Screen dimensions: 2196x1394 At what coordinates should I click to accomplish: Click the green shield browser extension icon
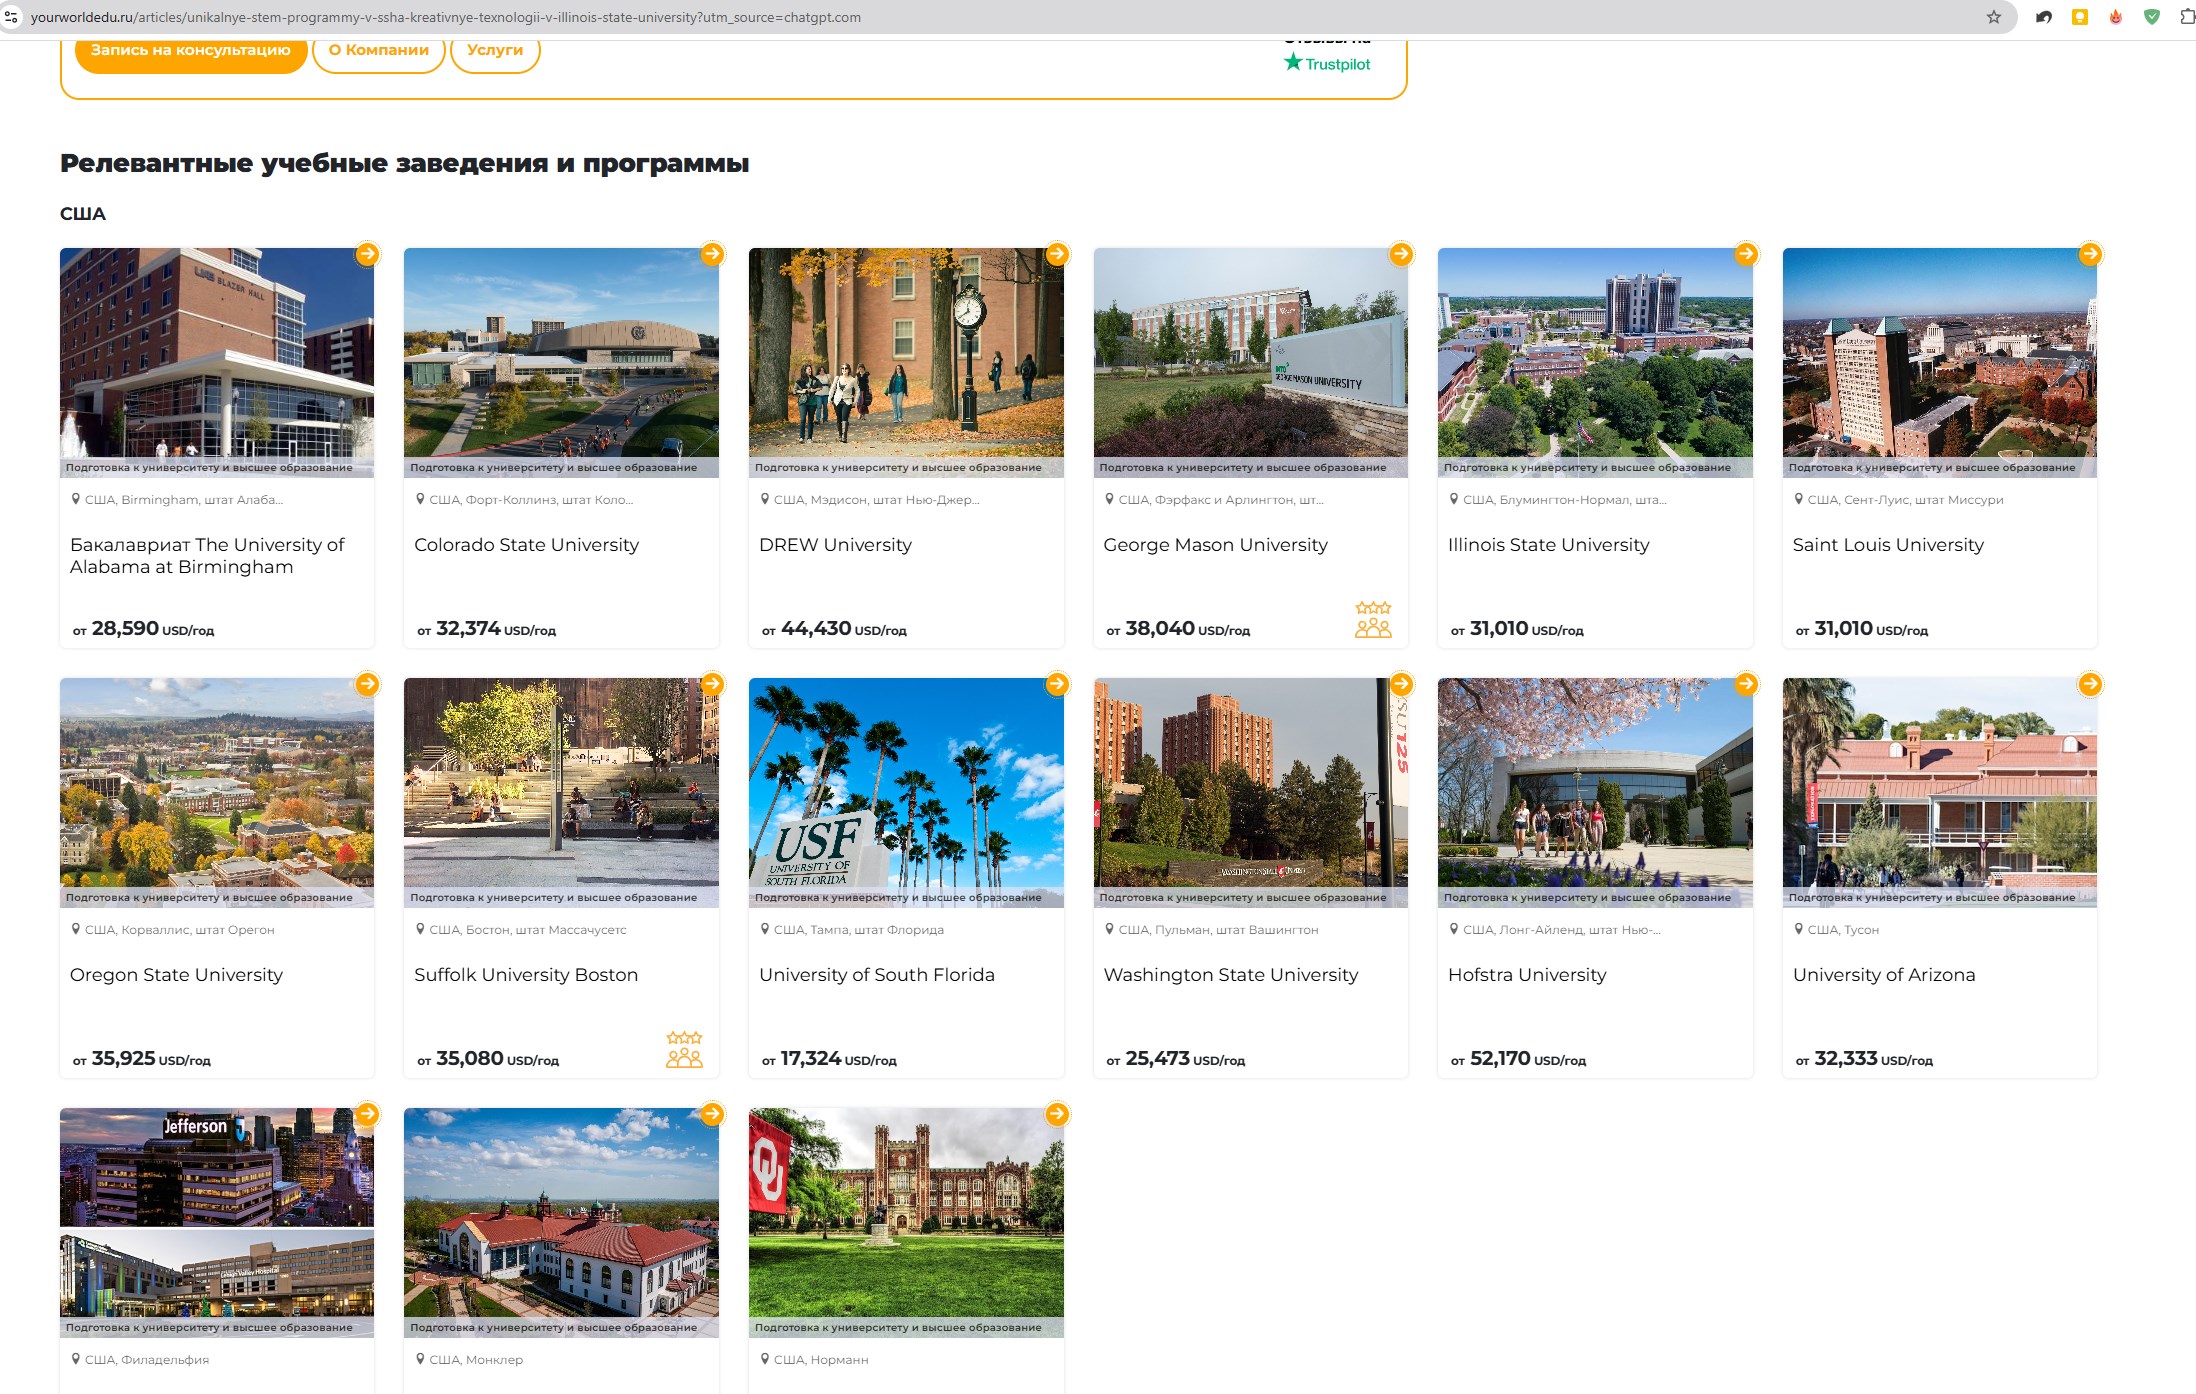(x=2151, y=17)
